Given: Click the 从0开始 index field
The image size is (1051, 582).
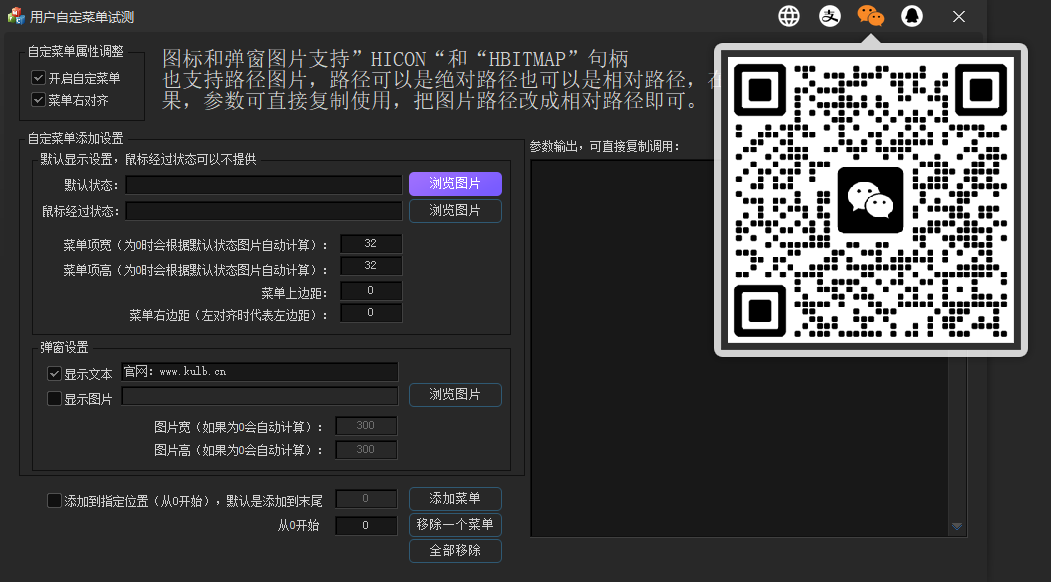Looking at the screenshot, I should (x=366, y=526).
